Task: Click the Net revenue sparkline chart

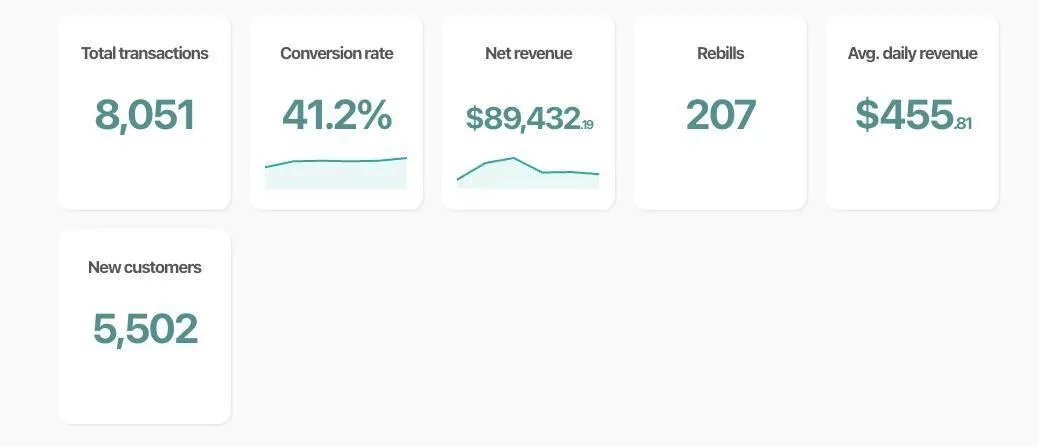Action: tap(528, 173)
